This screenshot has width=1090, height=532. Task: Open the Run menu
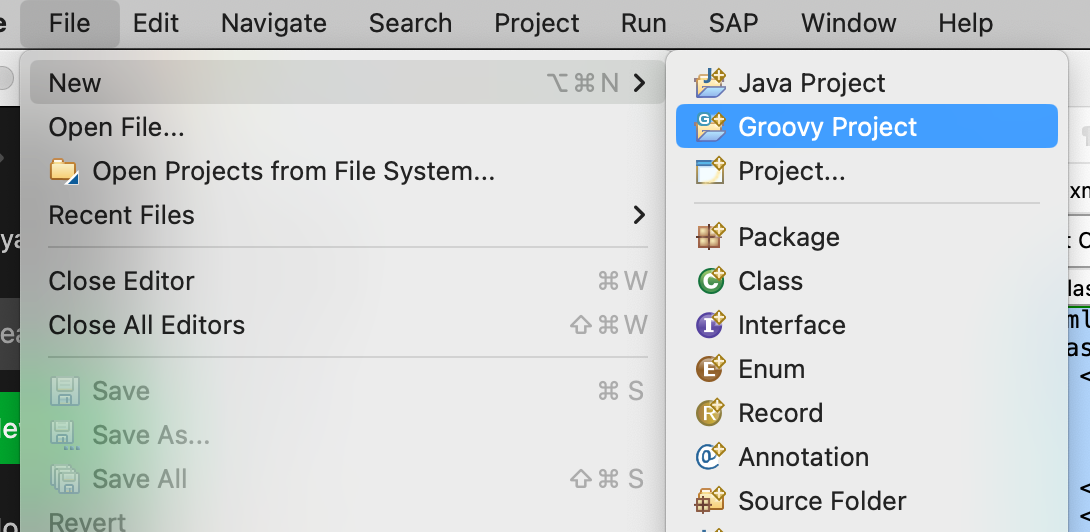(643, 23)
